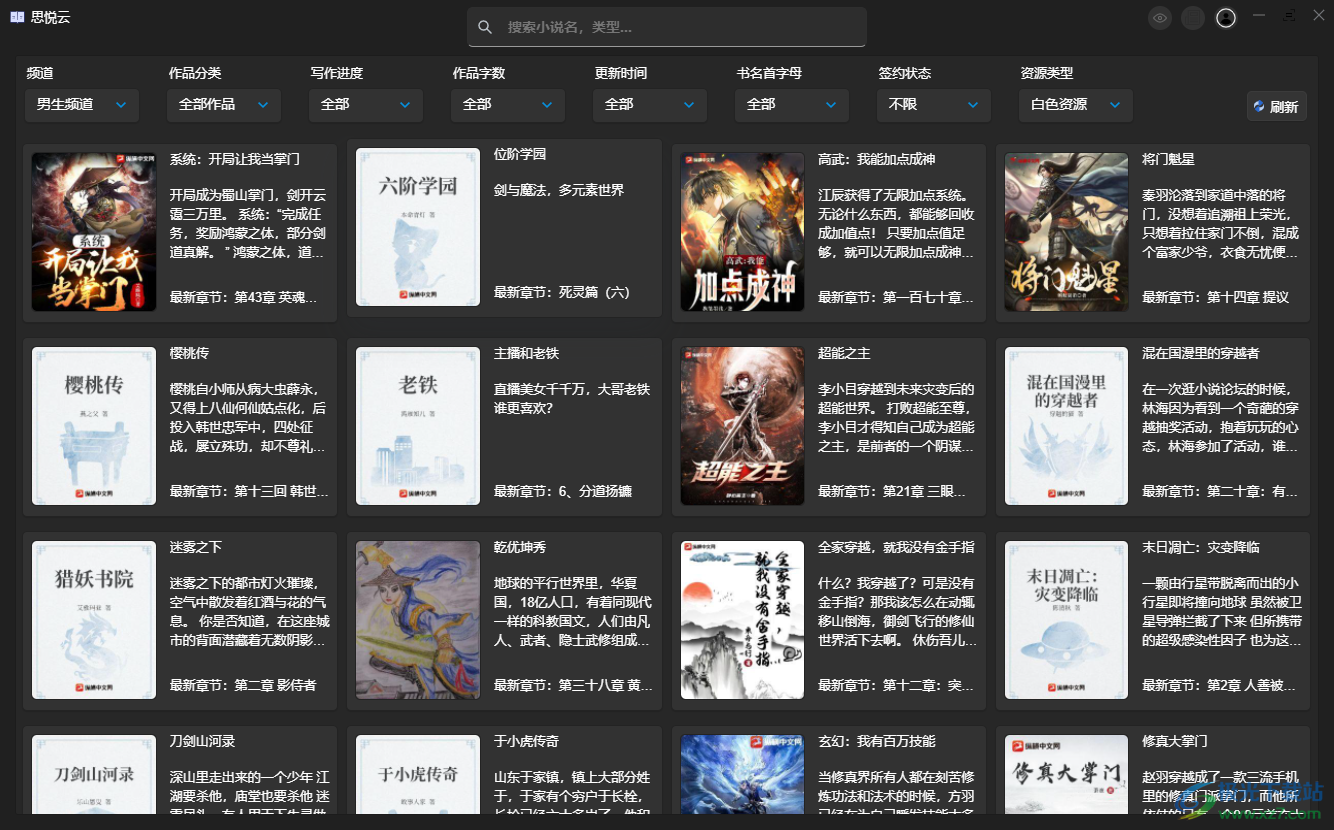The height and width of the screenshot is (830, 1334).
Task: Open the 作品分类 dropdown showing 全部作品
Action: coord(224,104)
